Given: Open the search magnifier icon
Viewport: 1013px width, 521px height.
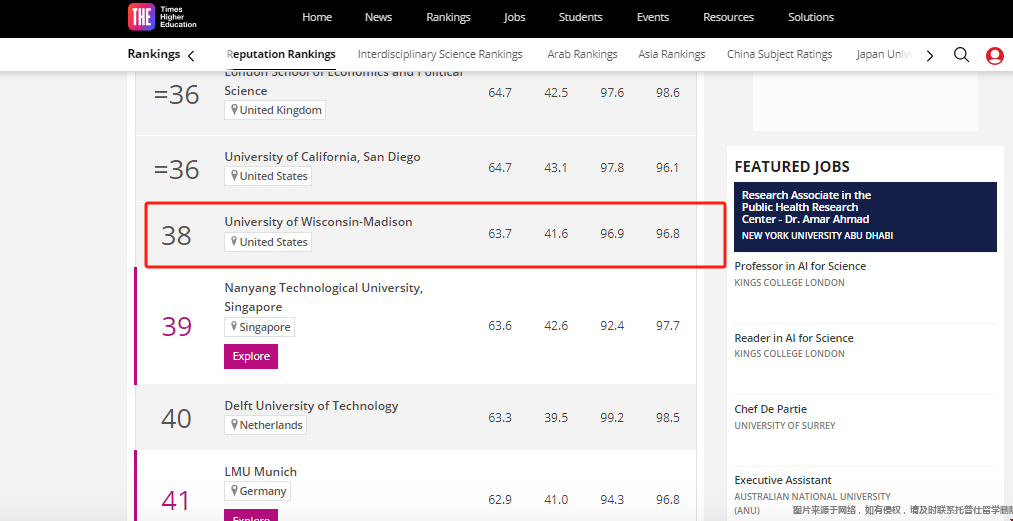Looking at the screenshot, I should click(961, 55).
